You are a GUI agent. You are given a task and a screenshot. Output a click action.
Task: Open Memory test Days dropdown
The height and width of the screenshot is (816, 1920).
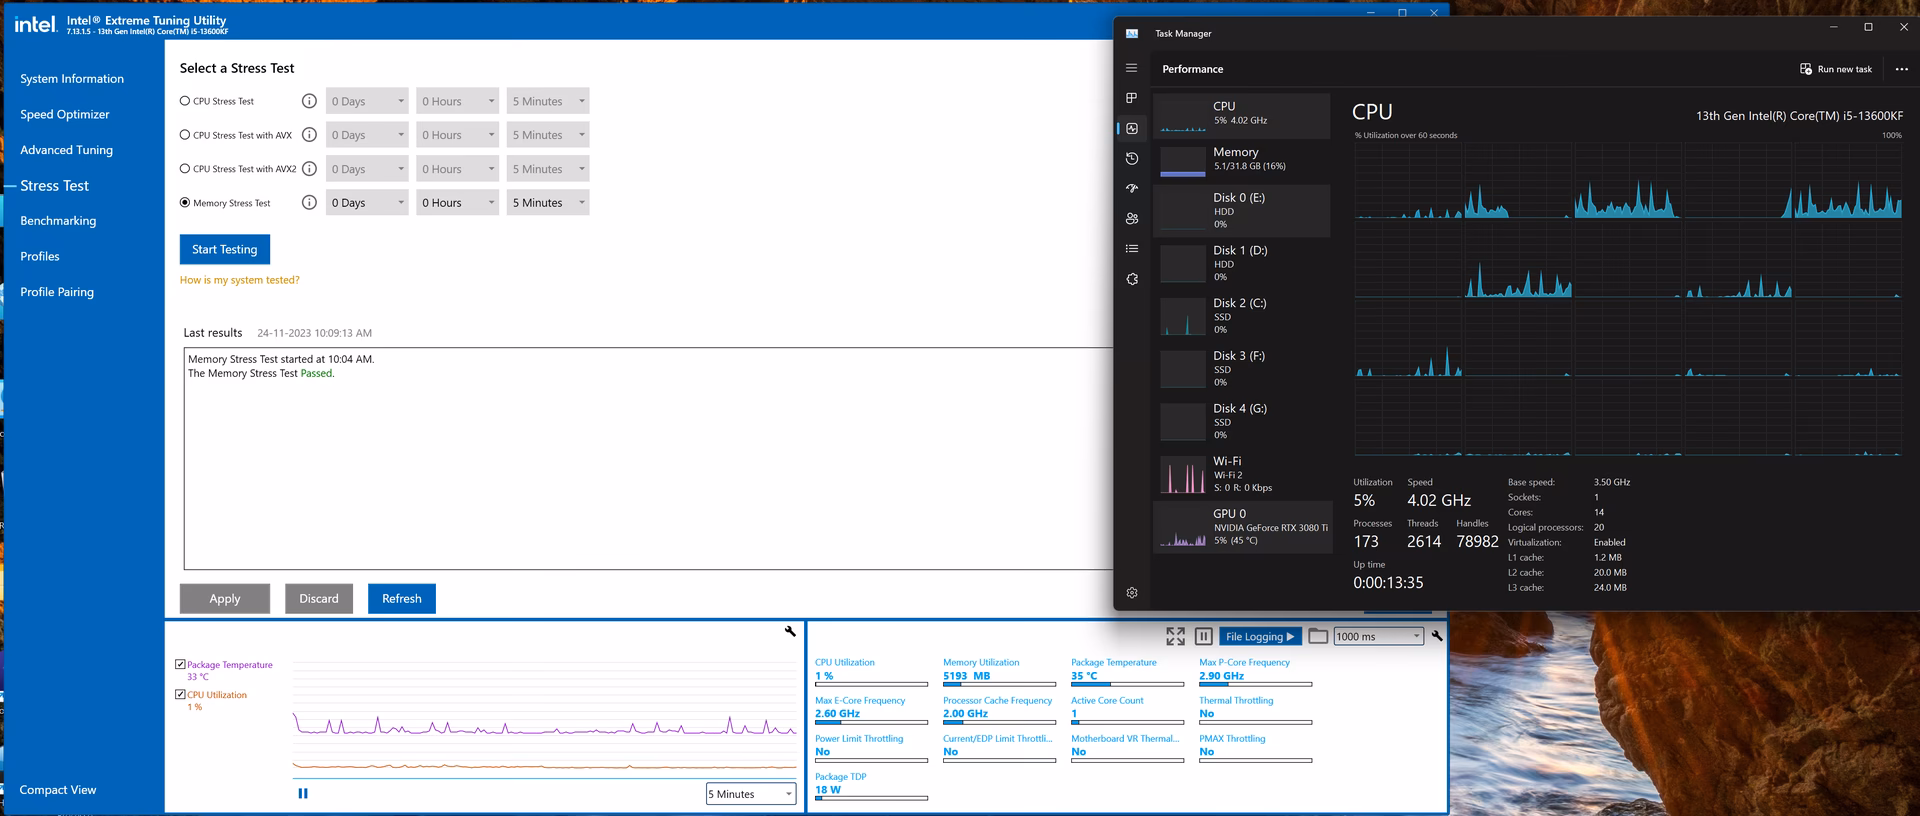(367, 203)
